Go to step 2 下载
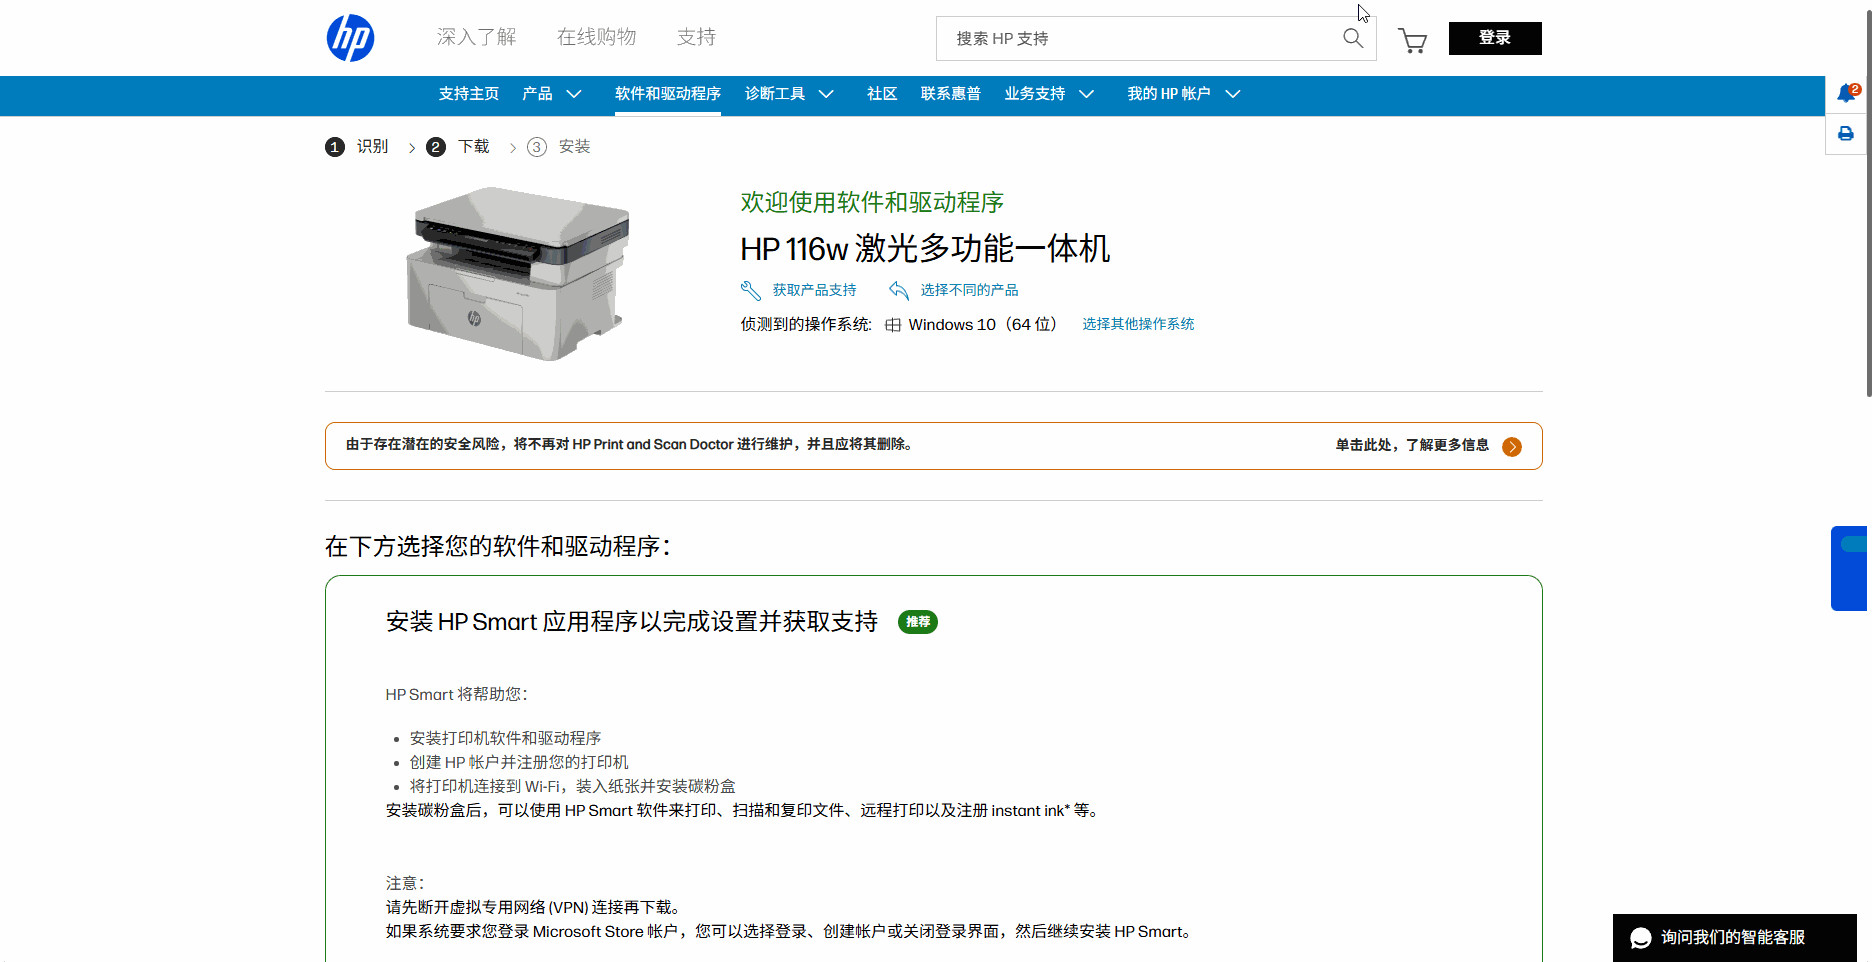Screen dimensions: 1872x962 coord(458,147)
